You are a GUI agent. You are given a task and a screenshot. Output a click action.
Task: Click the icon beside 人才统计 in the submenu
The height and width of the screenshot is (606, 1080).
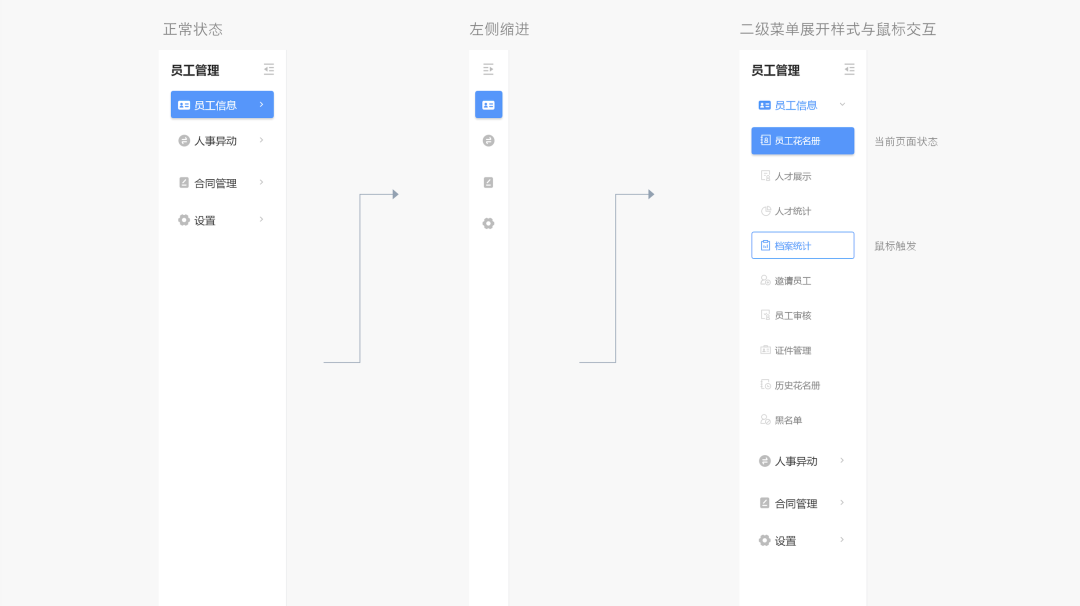point(766,211)
